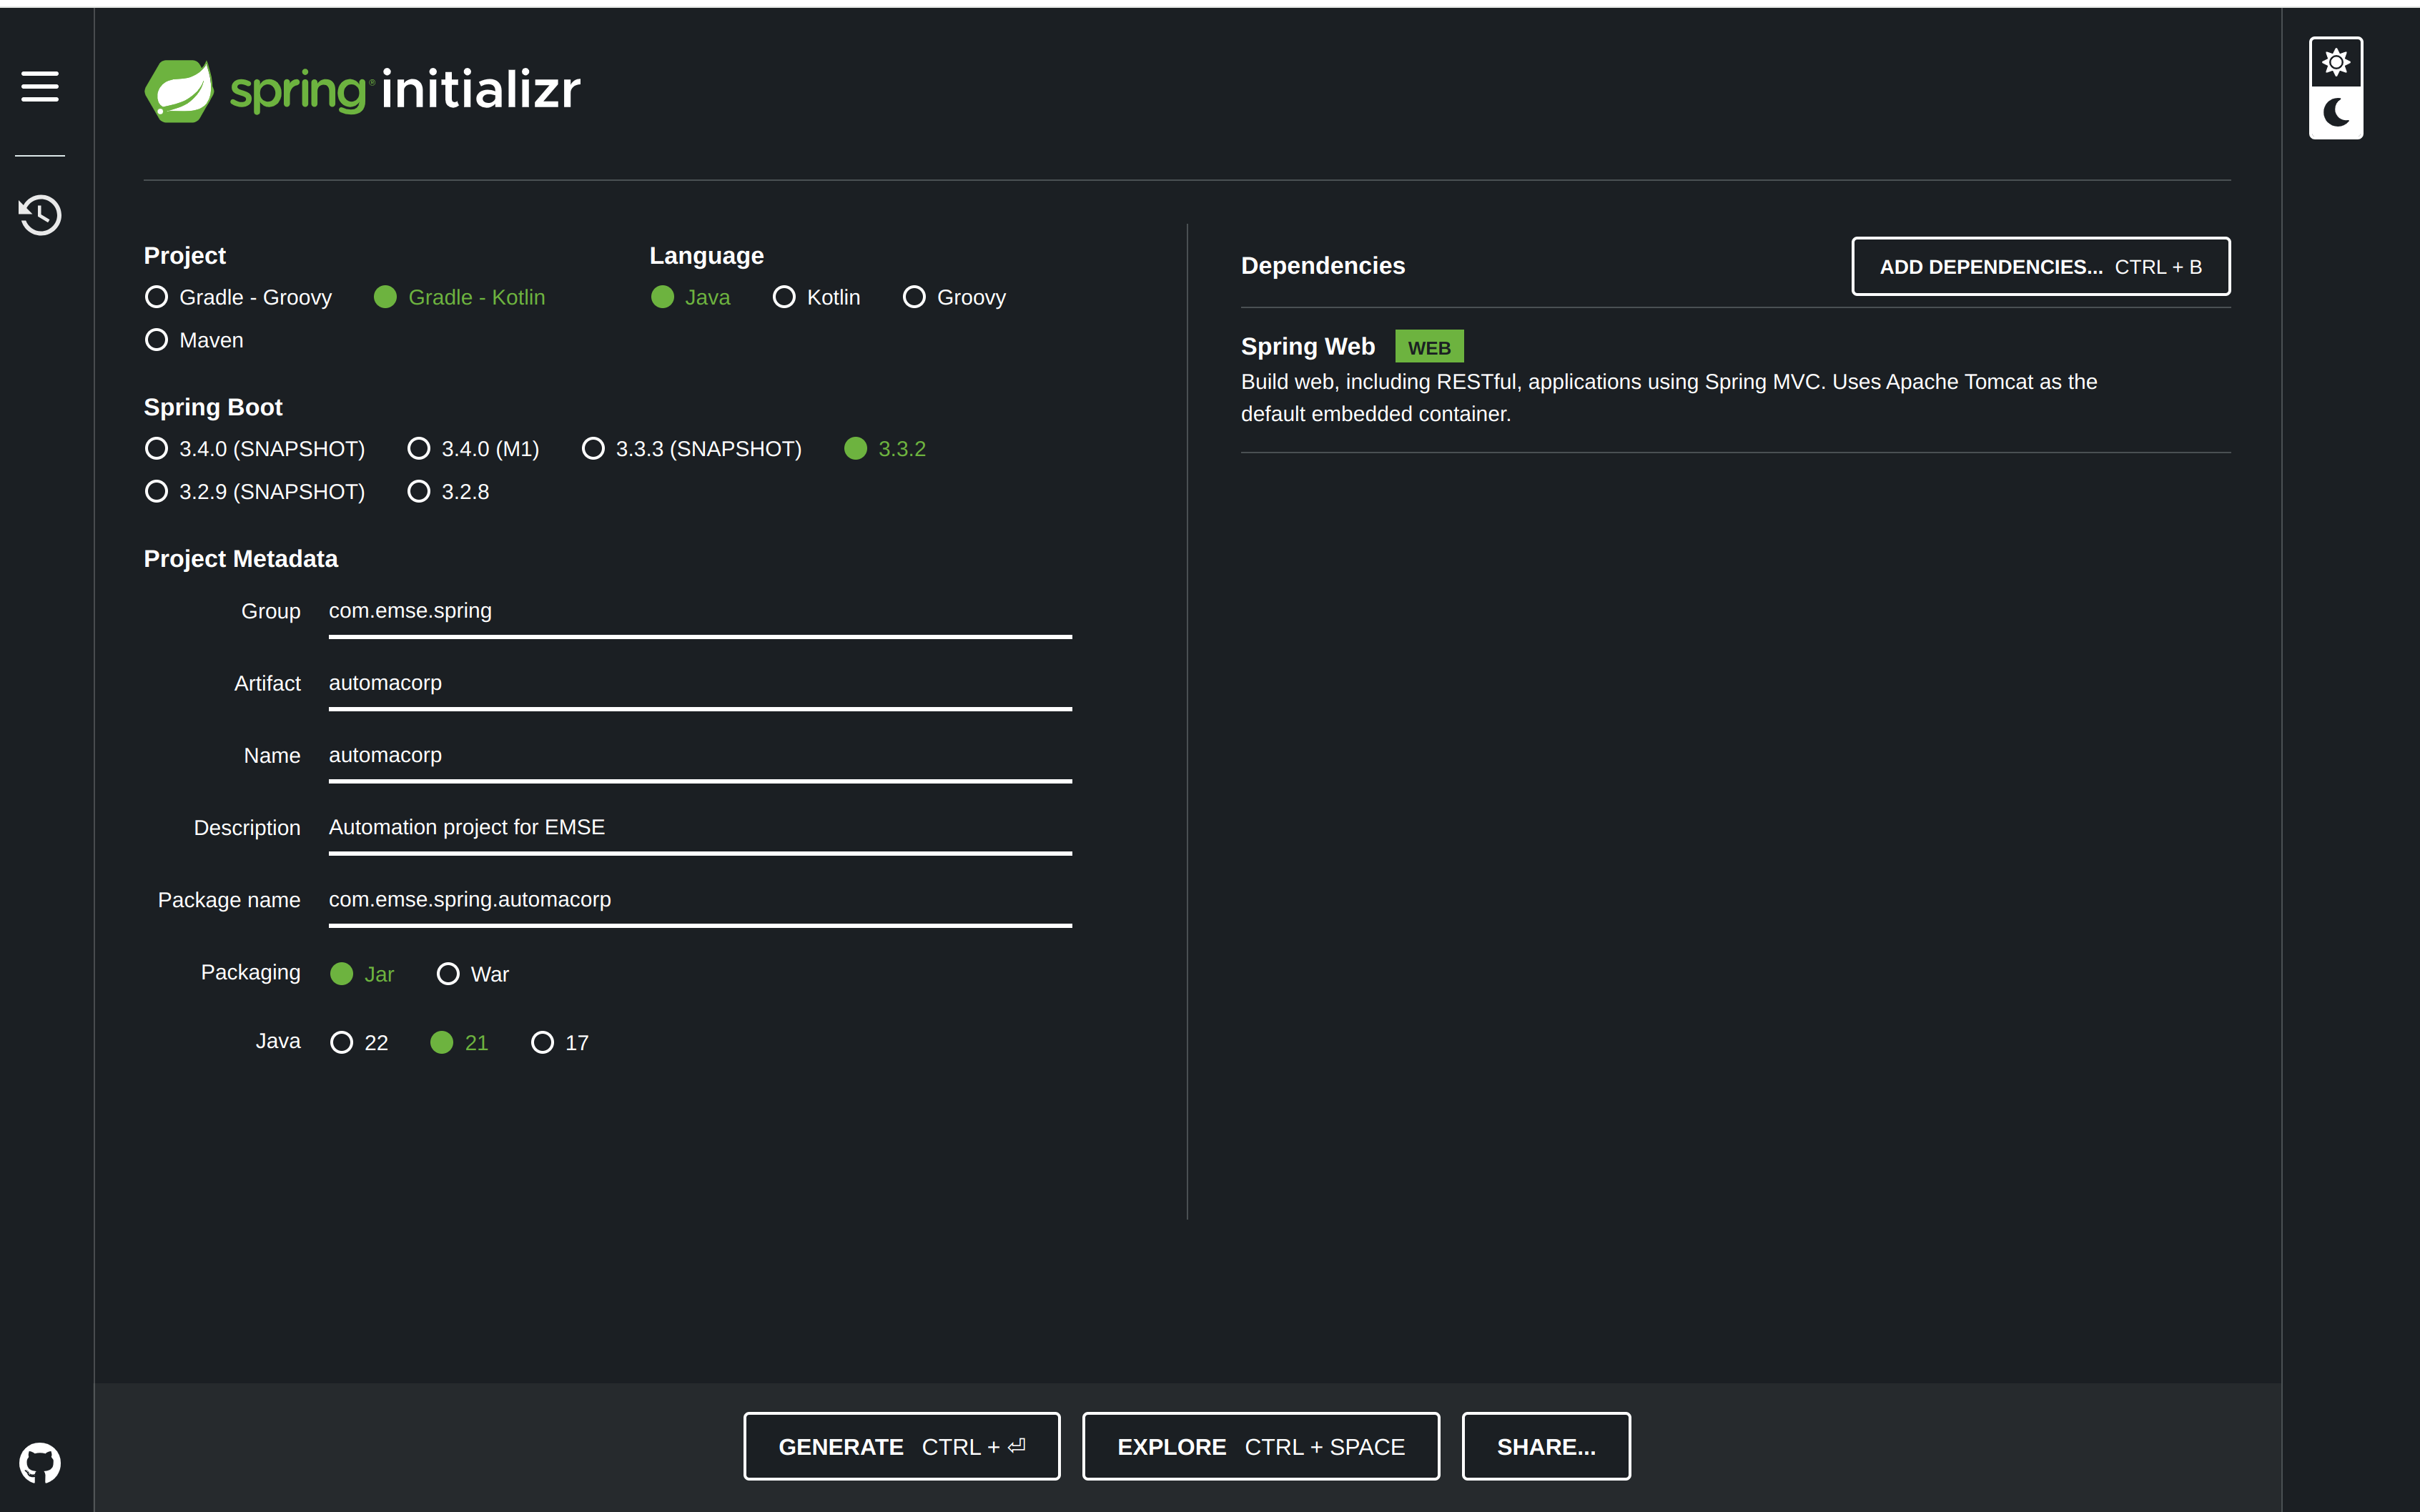The width and height of the screenshot is (2420, 1512).
Task: Select Maven project
Action: tap(194, 340)
